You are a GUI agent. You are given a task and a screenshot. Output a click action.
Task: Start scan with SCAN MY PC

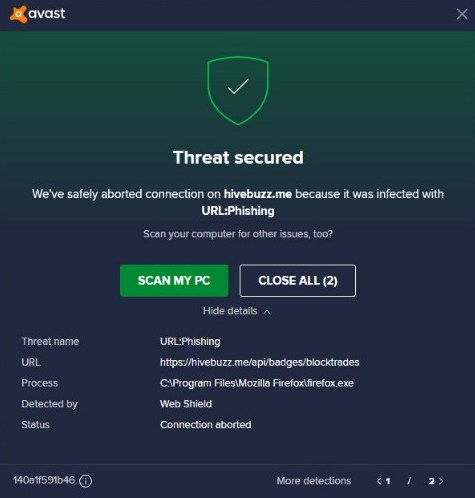[174, 281]
